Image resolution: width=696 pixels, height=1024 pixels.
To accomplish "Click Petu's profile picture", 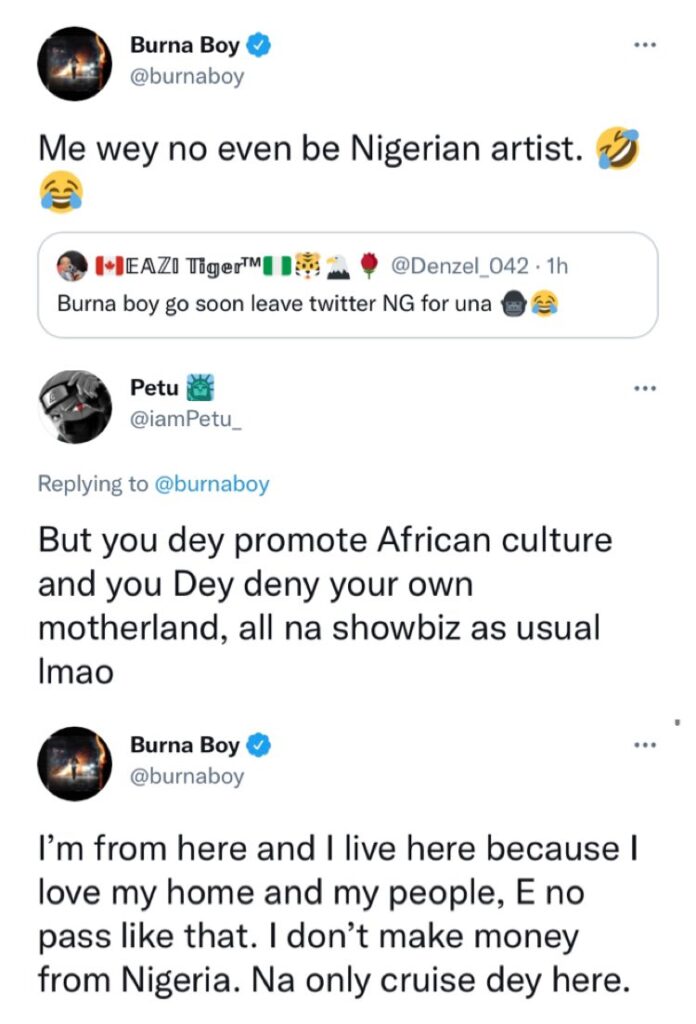I will click(73, 405).
